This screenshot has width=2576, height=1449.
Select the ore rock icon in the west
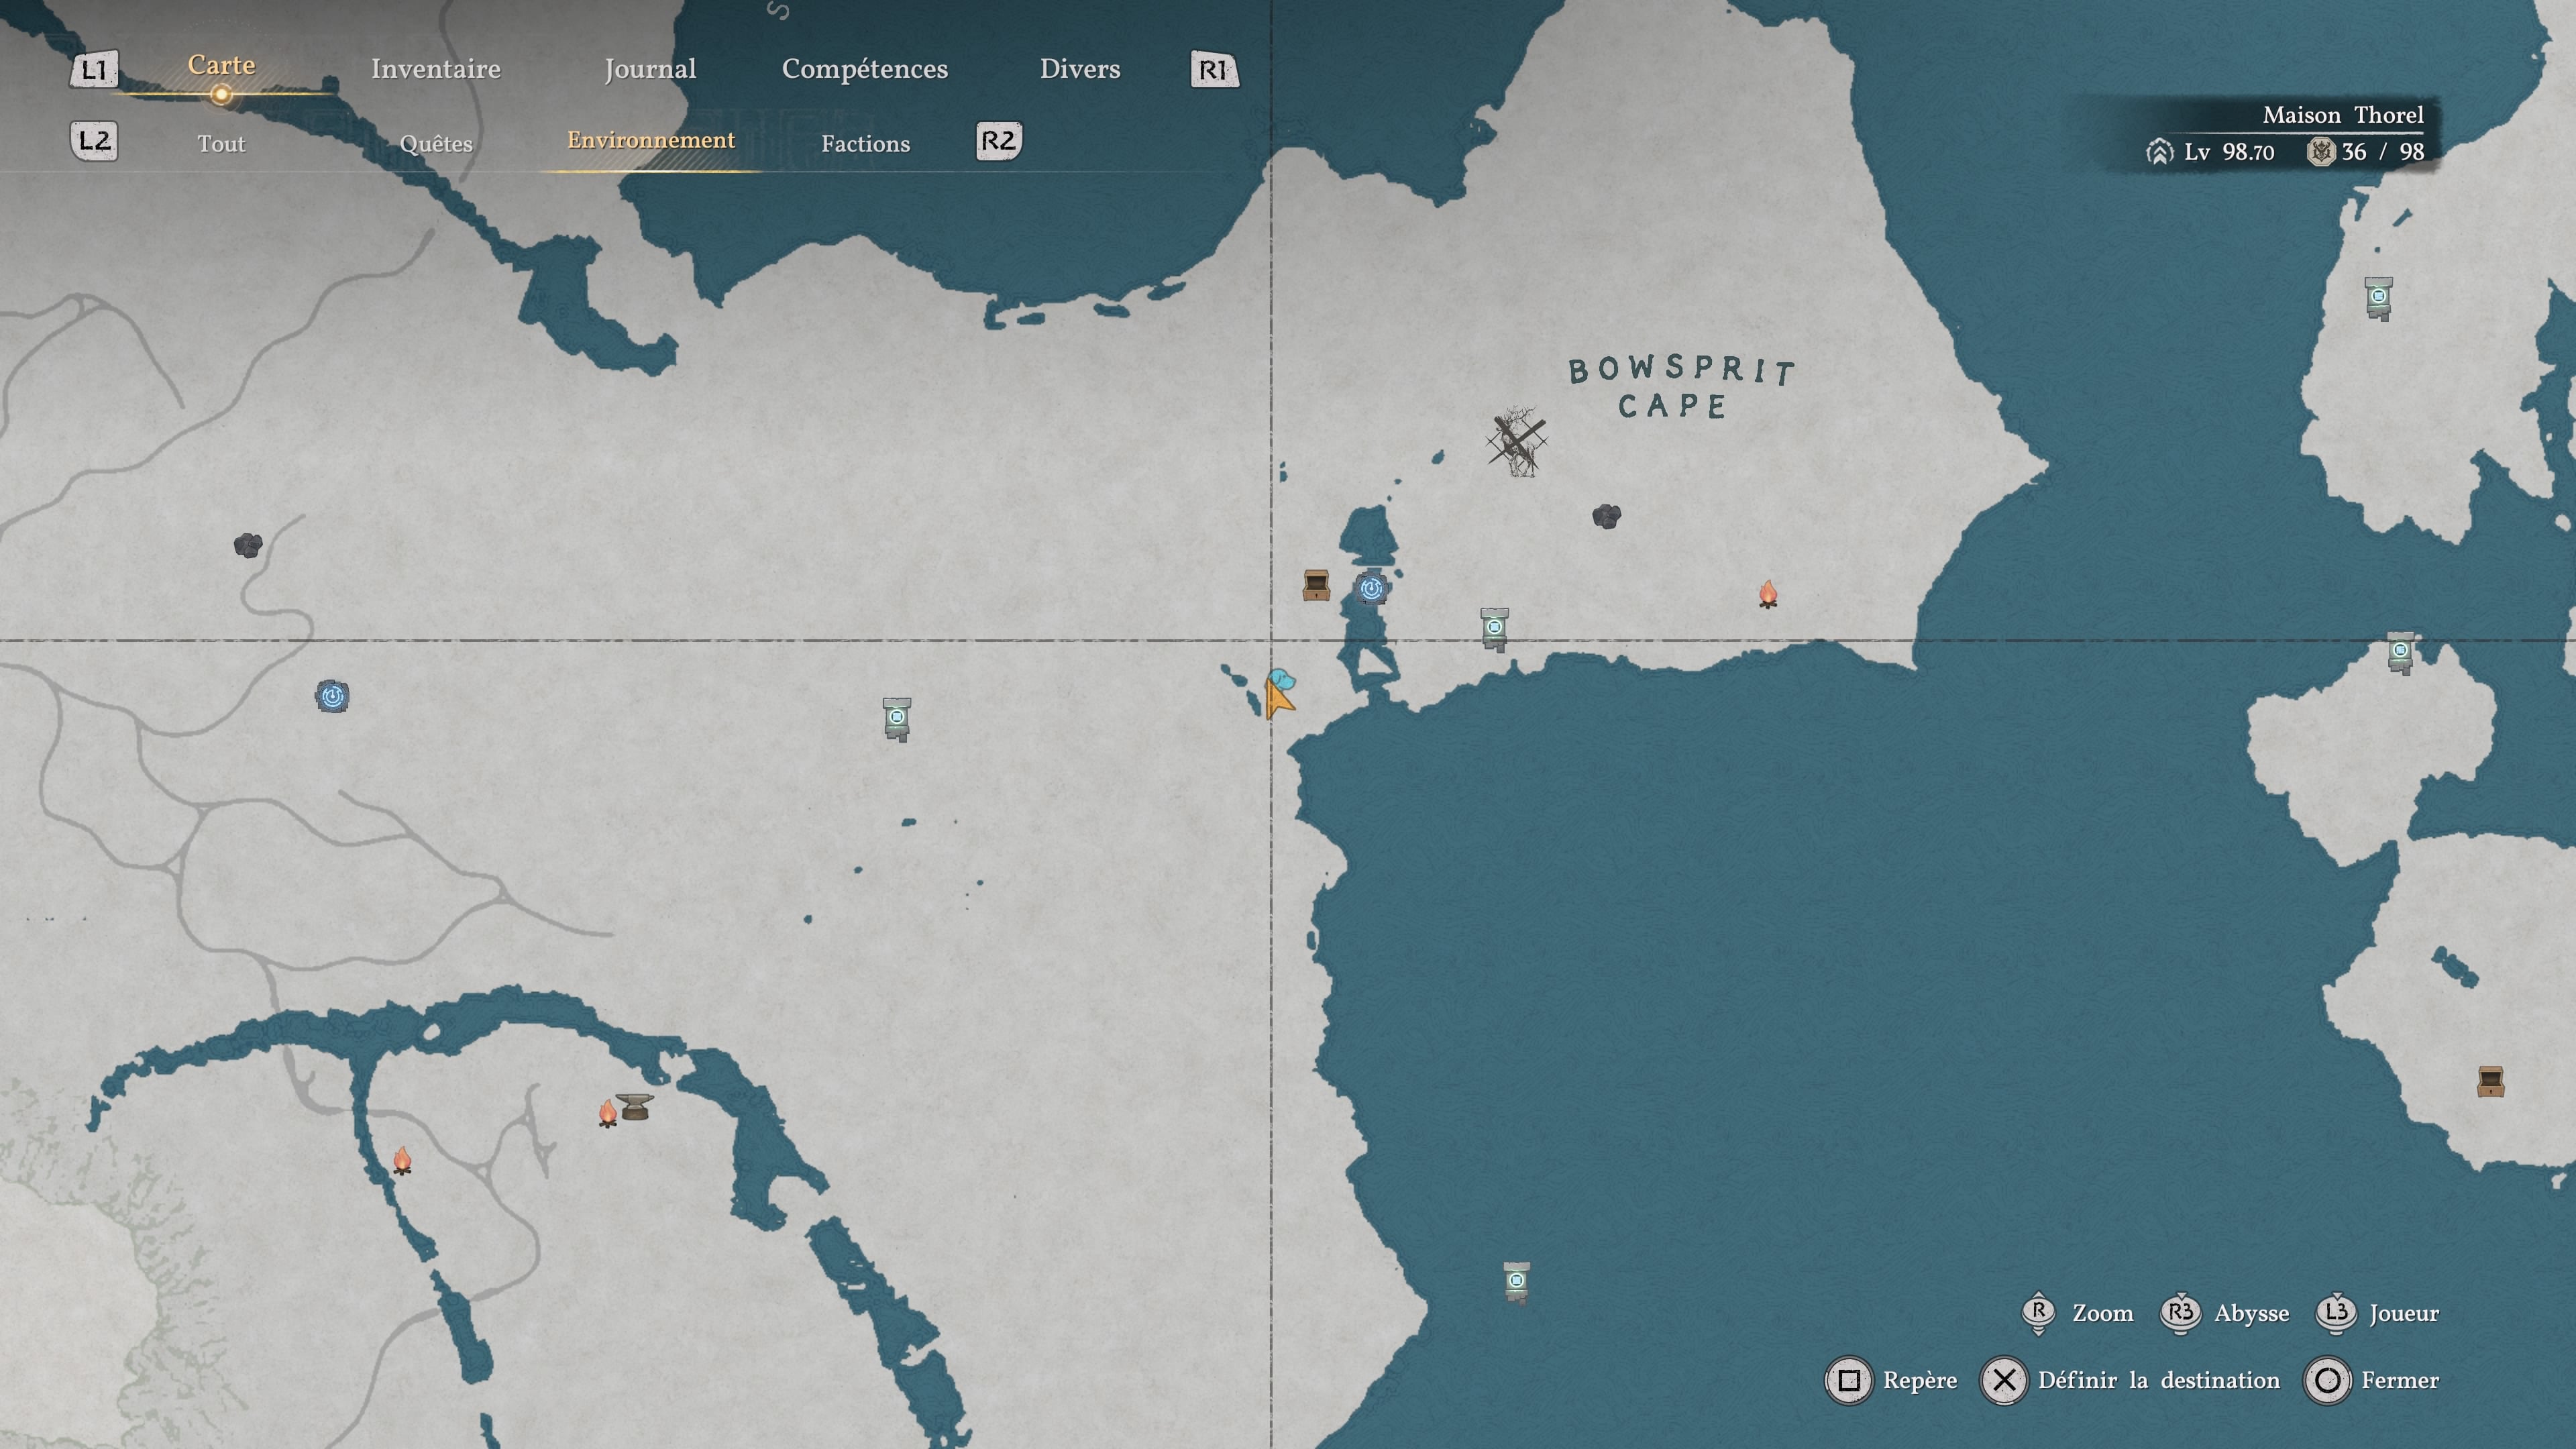tap(248, 545)
